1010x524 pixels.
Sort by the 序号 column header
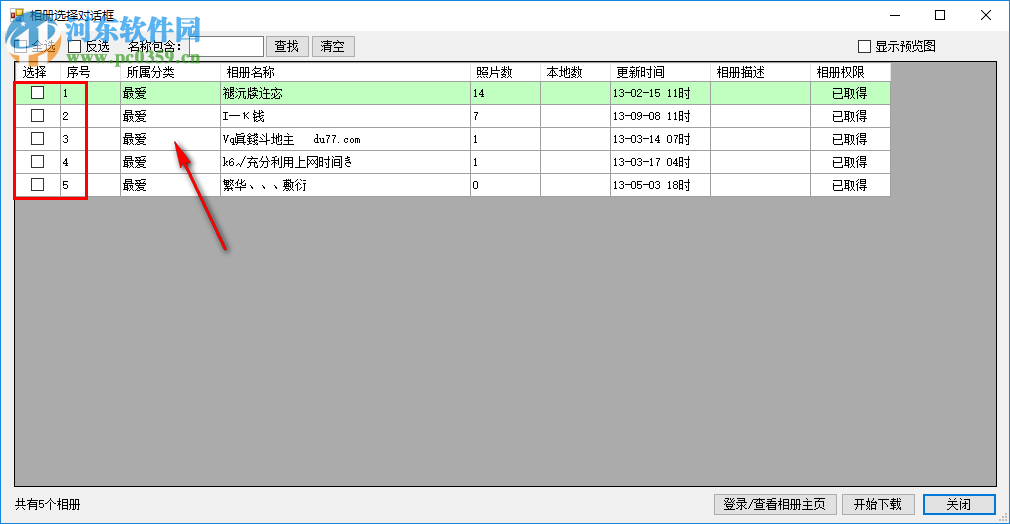90,72
